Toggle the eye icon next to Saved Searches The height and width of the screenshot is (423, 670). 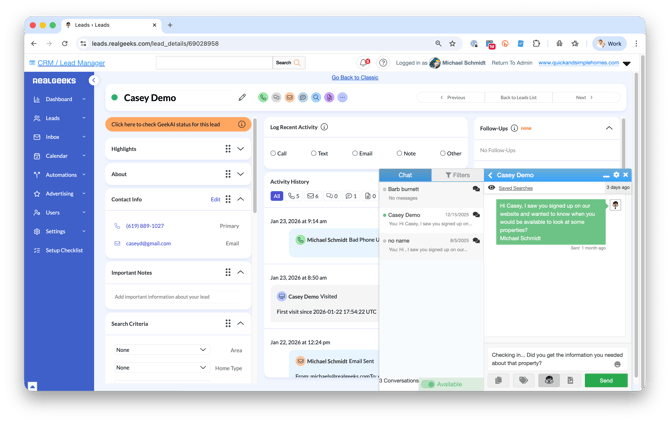(x=491, y=188)
